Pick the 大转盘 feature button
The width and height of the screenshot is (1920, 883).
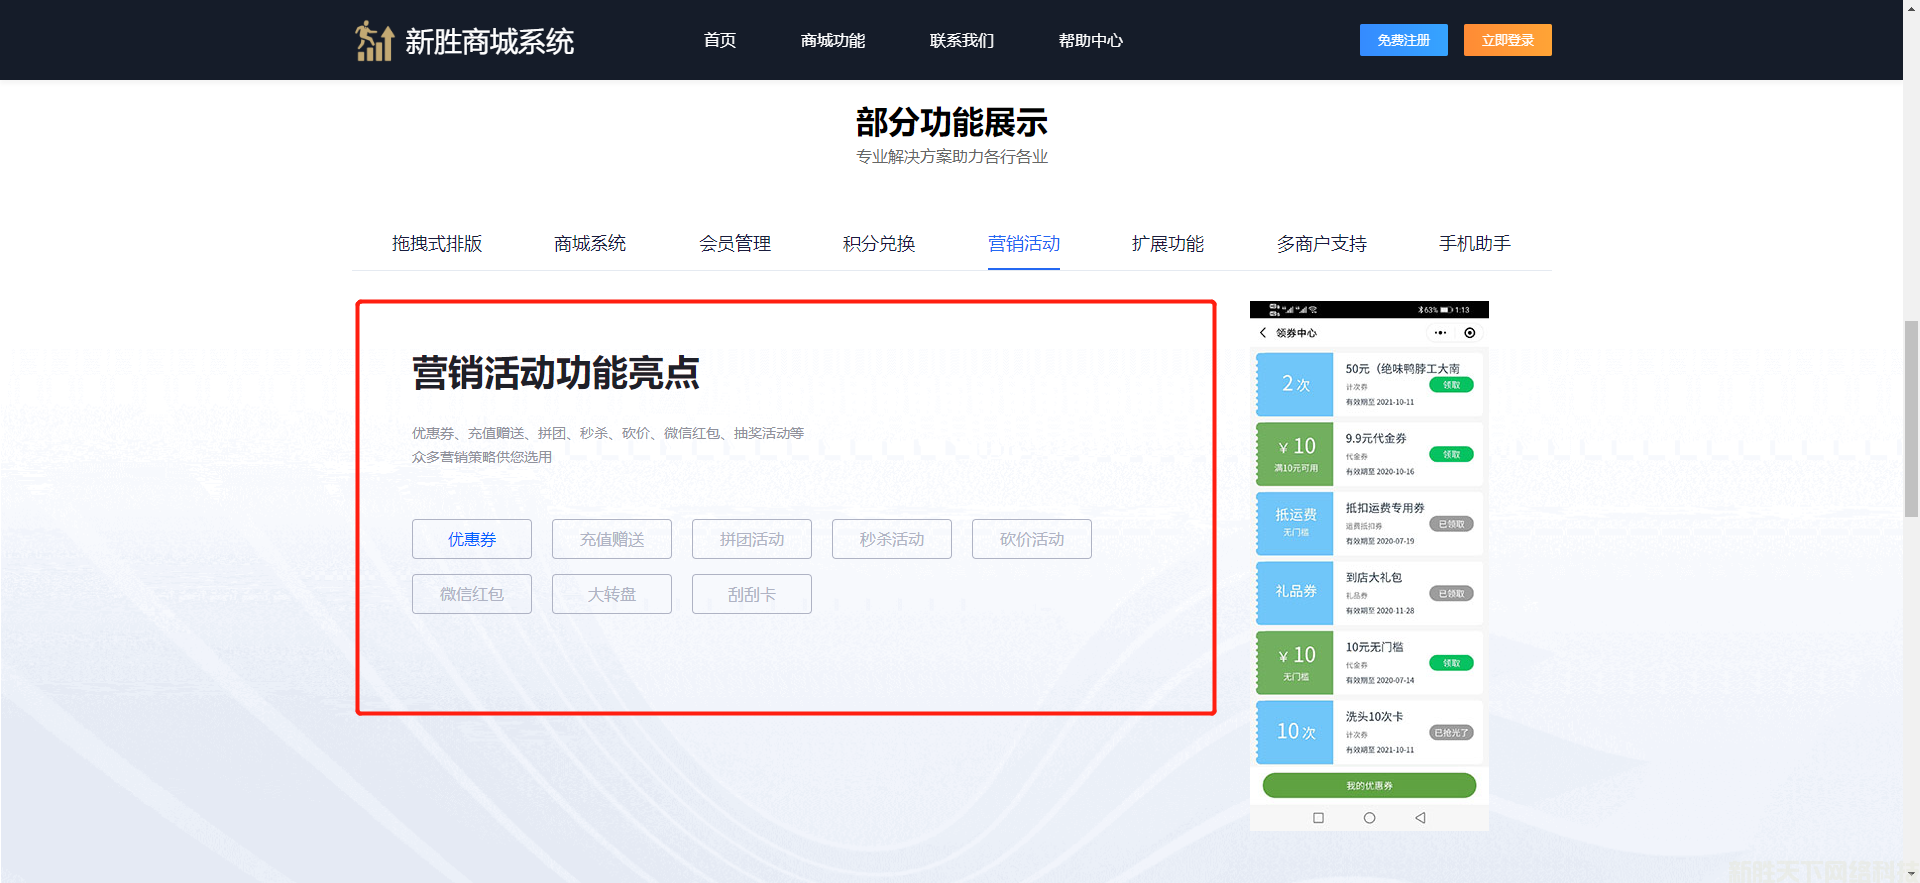(612, 594)
